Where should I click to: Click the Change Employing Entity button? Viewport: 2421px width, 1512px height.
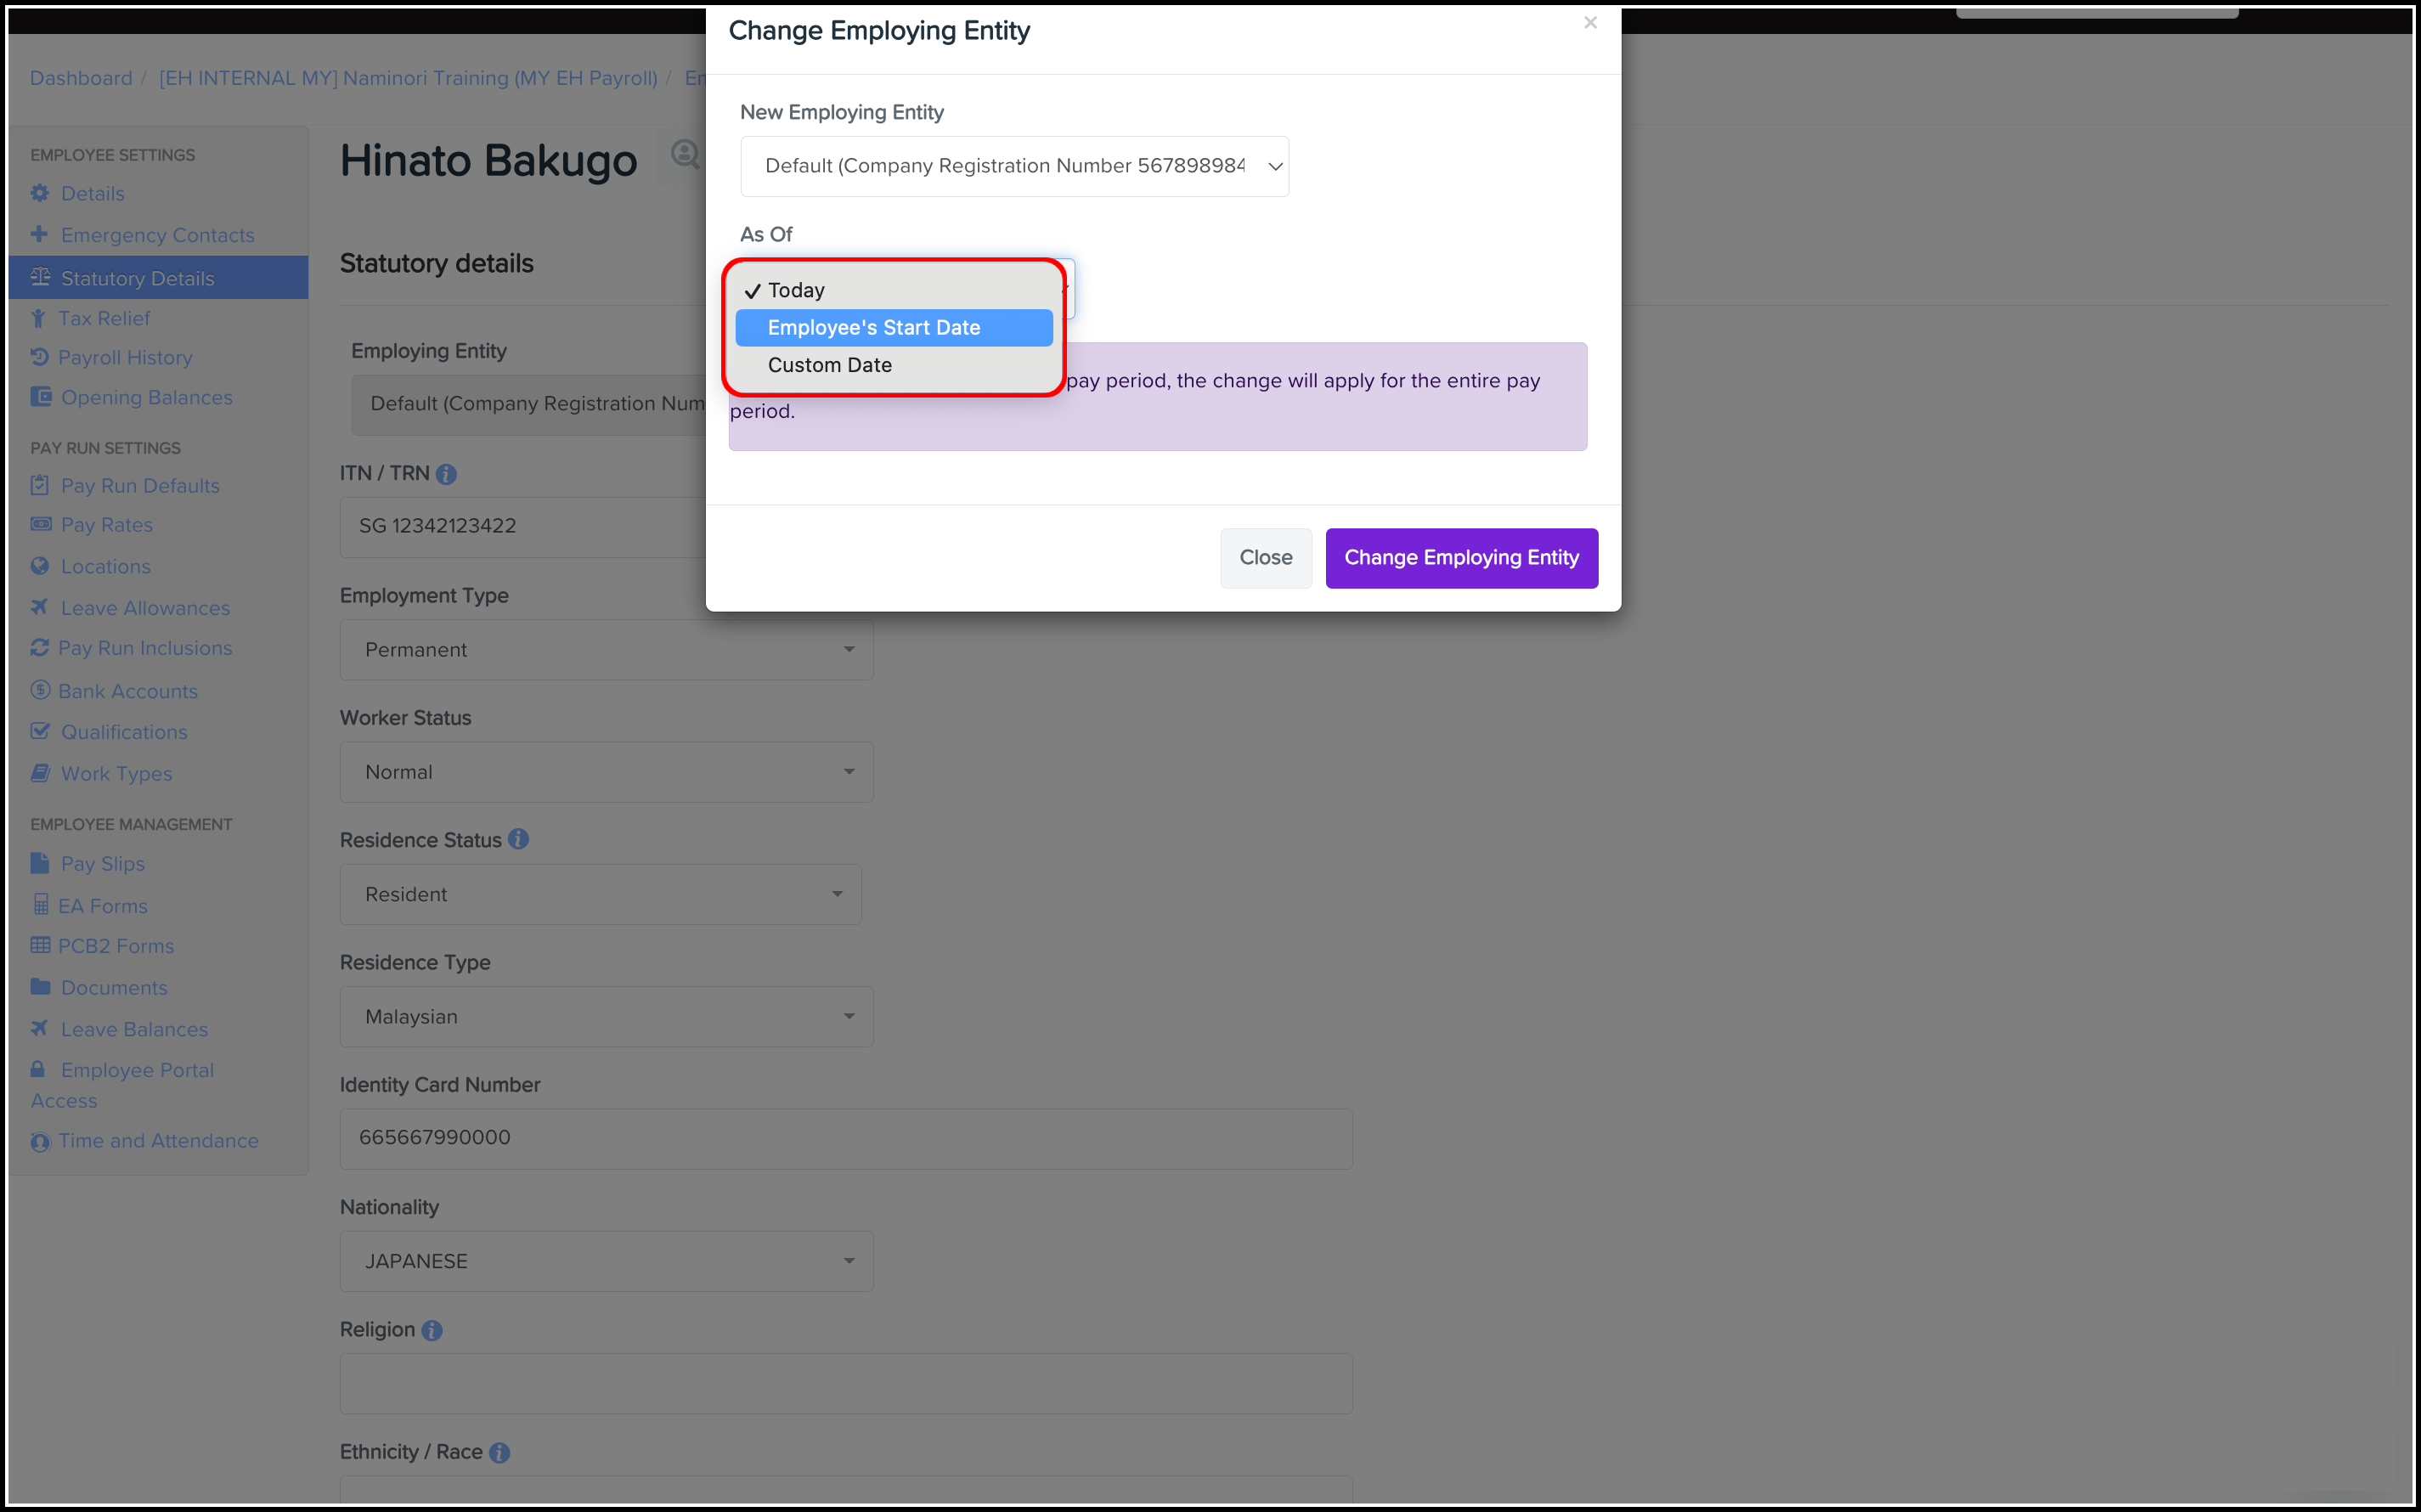[x=1461, y=557]
